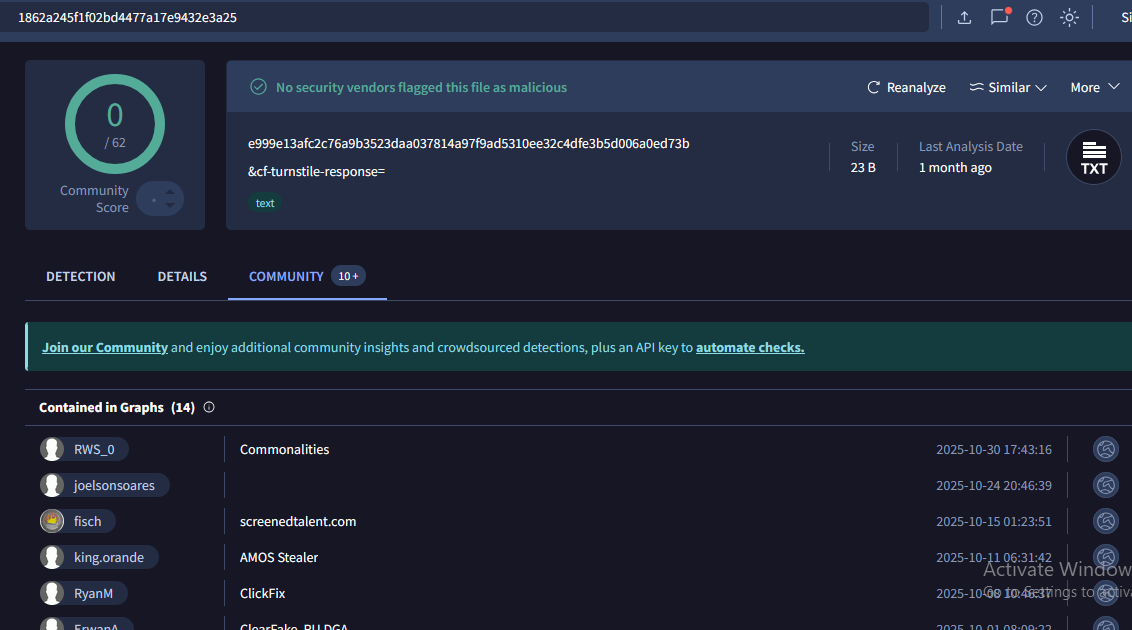Select the Community tab

coord(286,277)
